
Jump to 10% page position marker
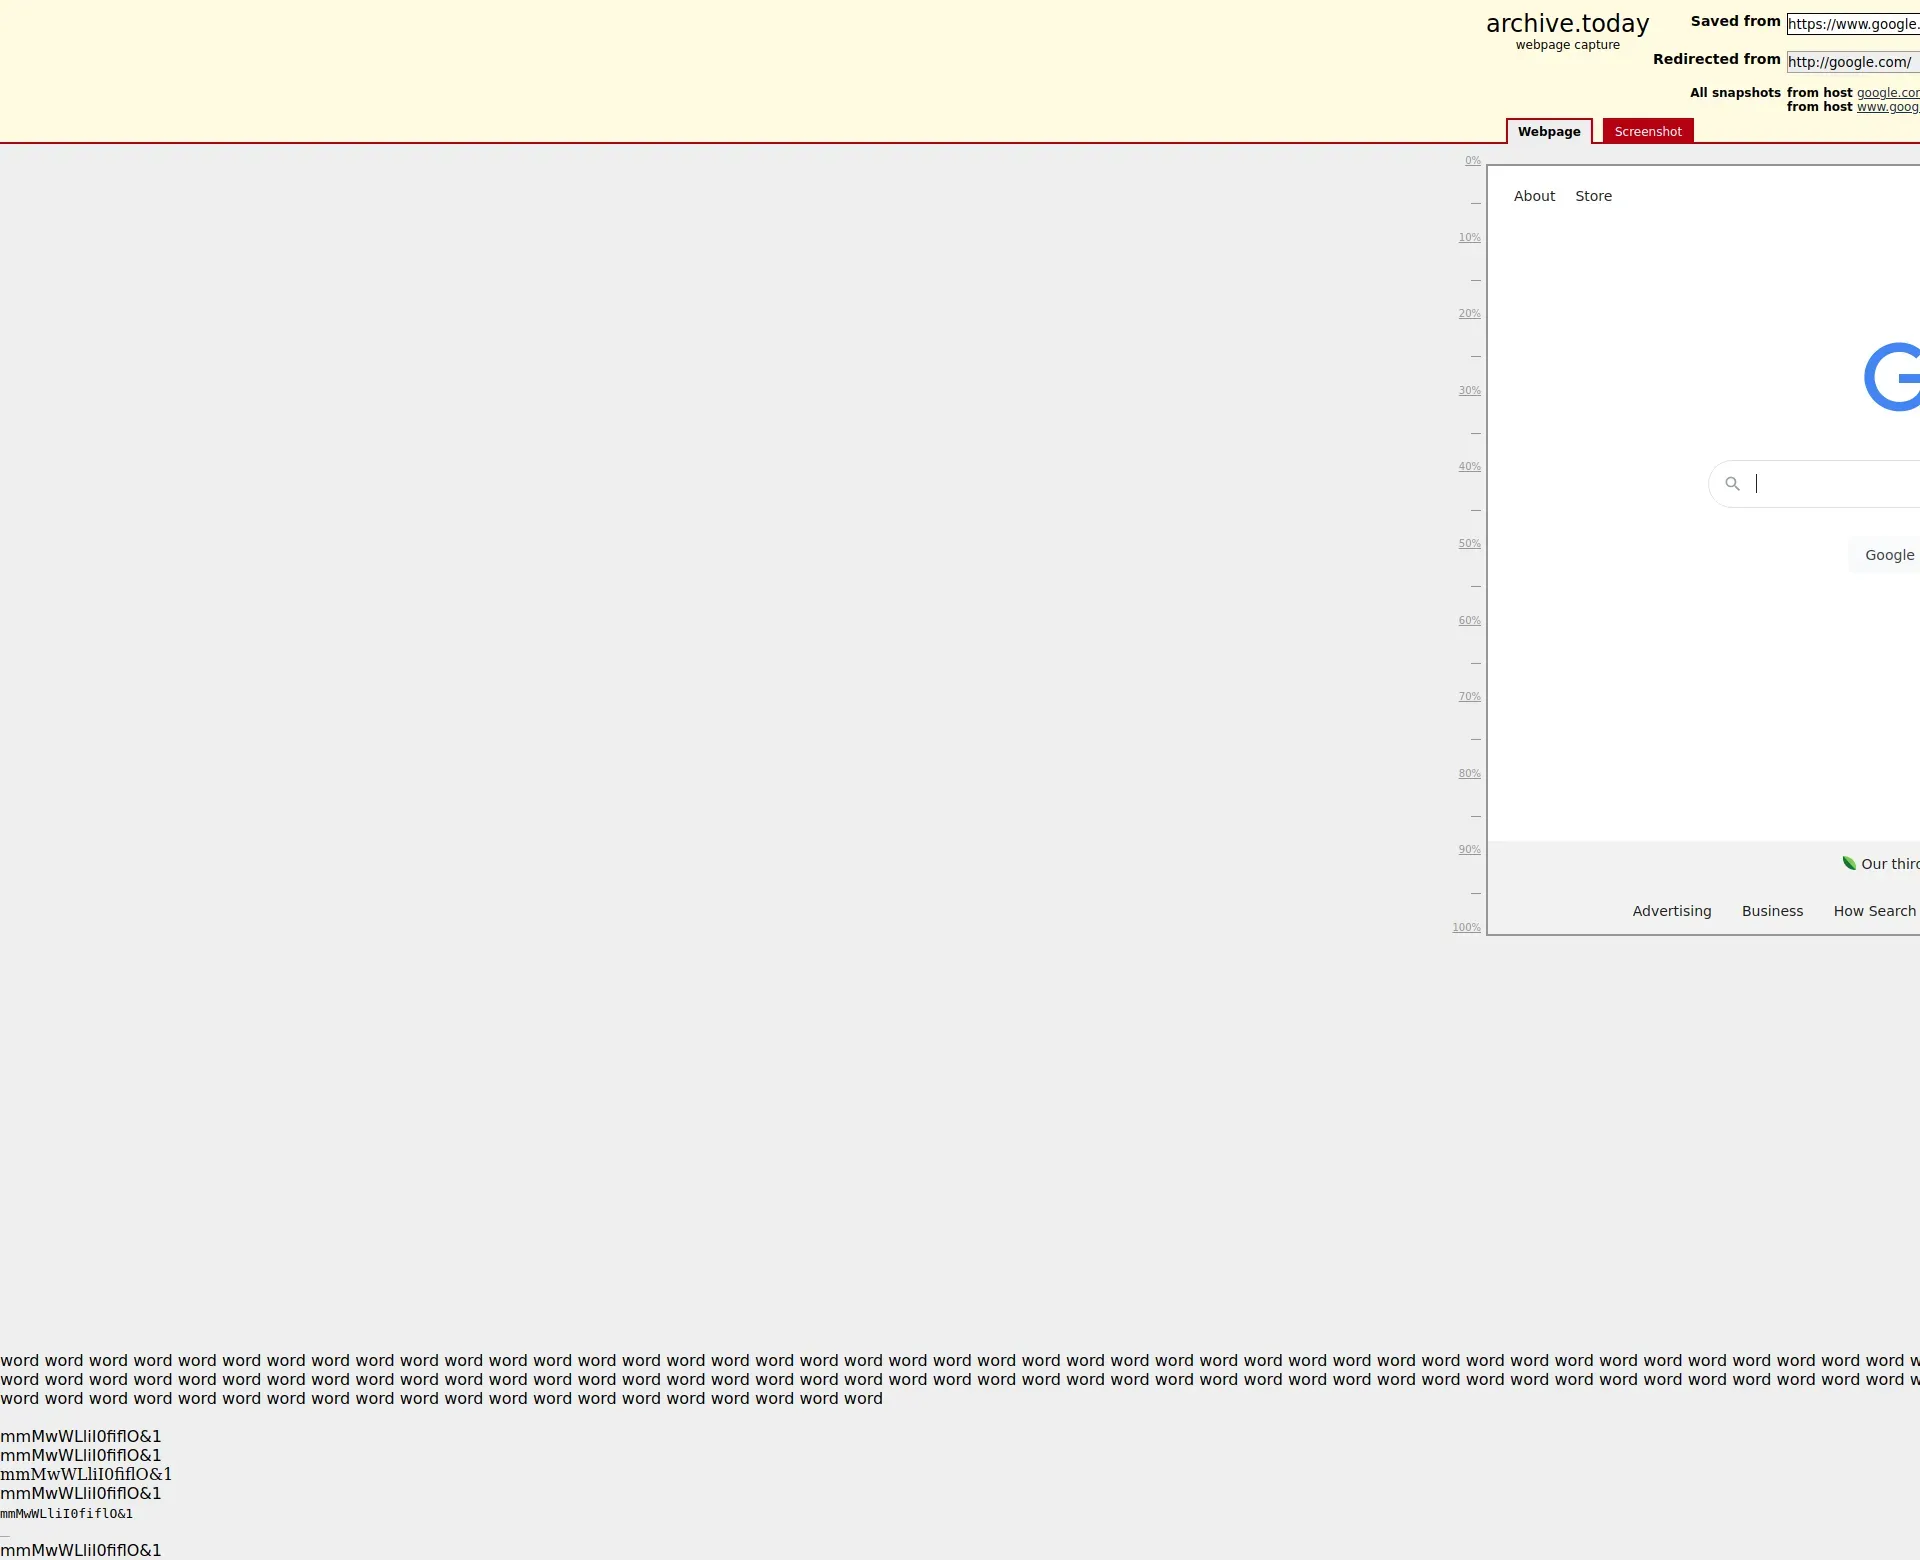click(x=1469, y=238)
